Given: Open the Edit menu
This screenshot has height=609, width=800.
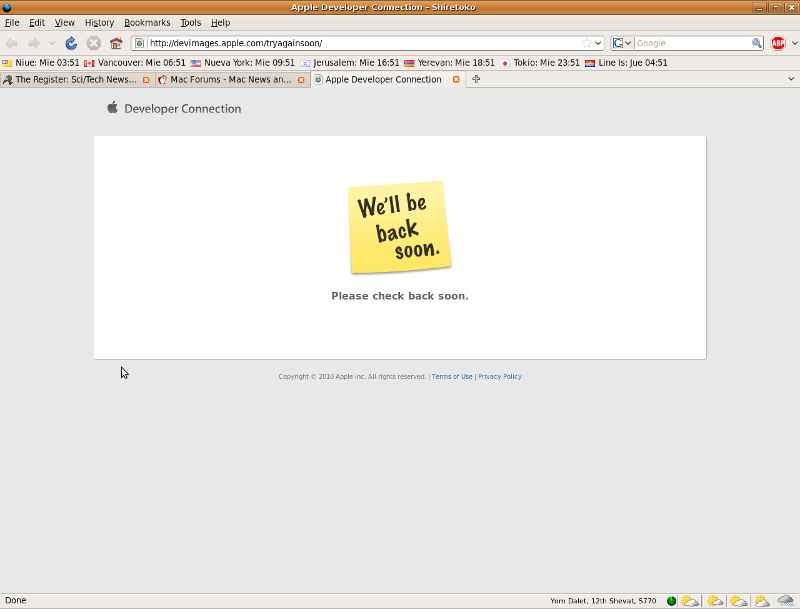Looking at the screenshot, I should [37, 22].
